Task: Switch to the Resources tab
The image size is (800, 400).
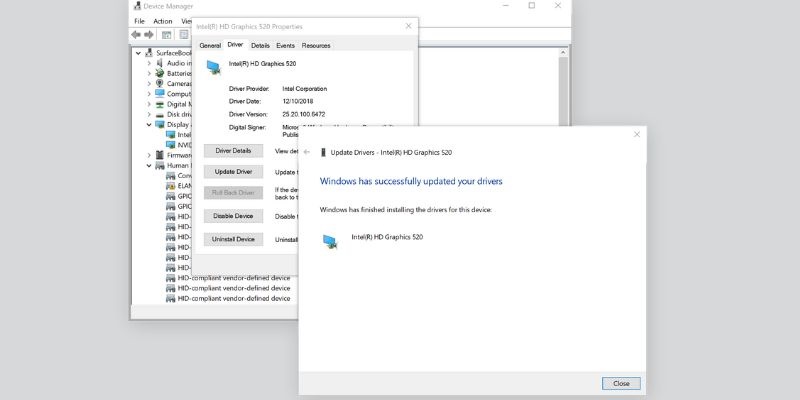Action: [316, 45]
